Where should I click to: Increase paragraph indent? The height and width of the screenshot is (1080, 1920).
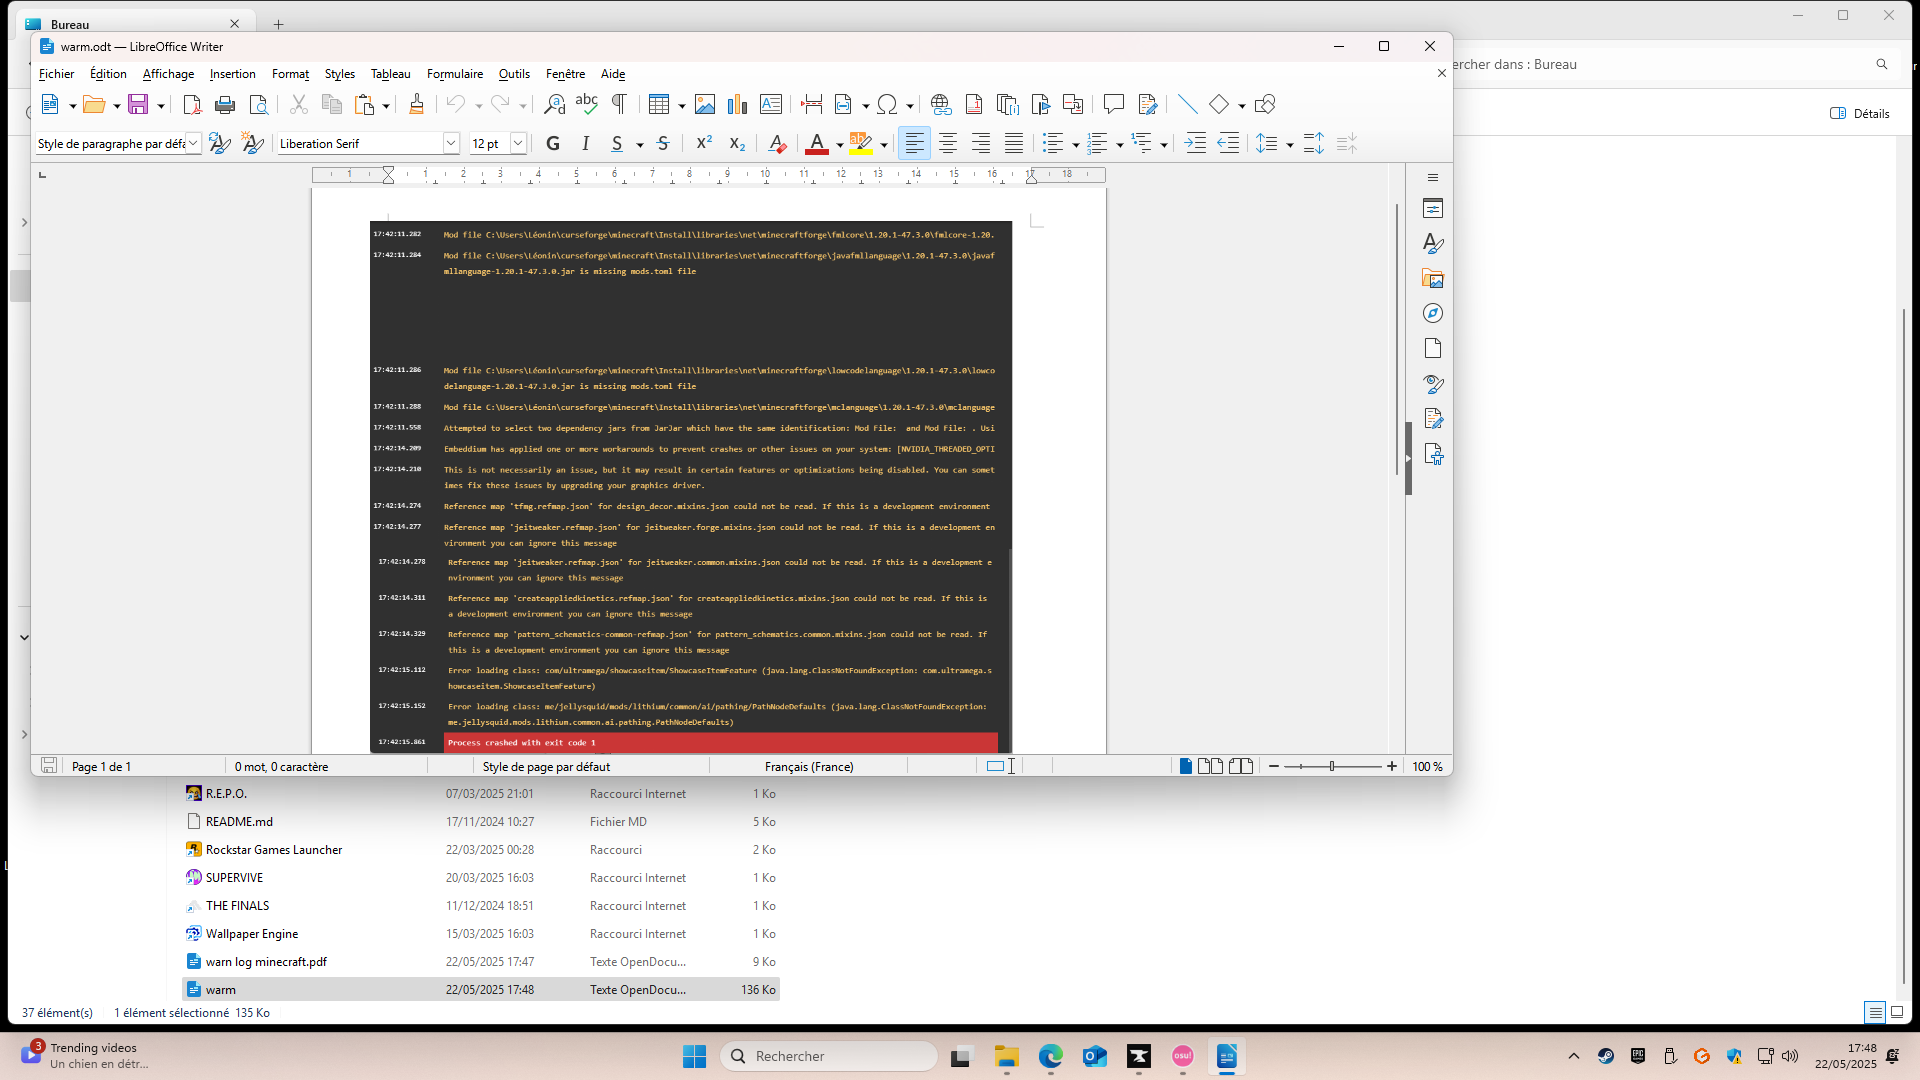pos(1195,144)
